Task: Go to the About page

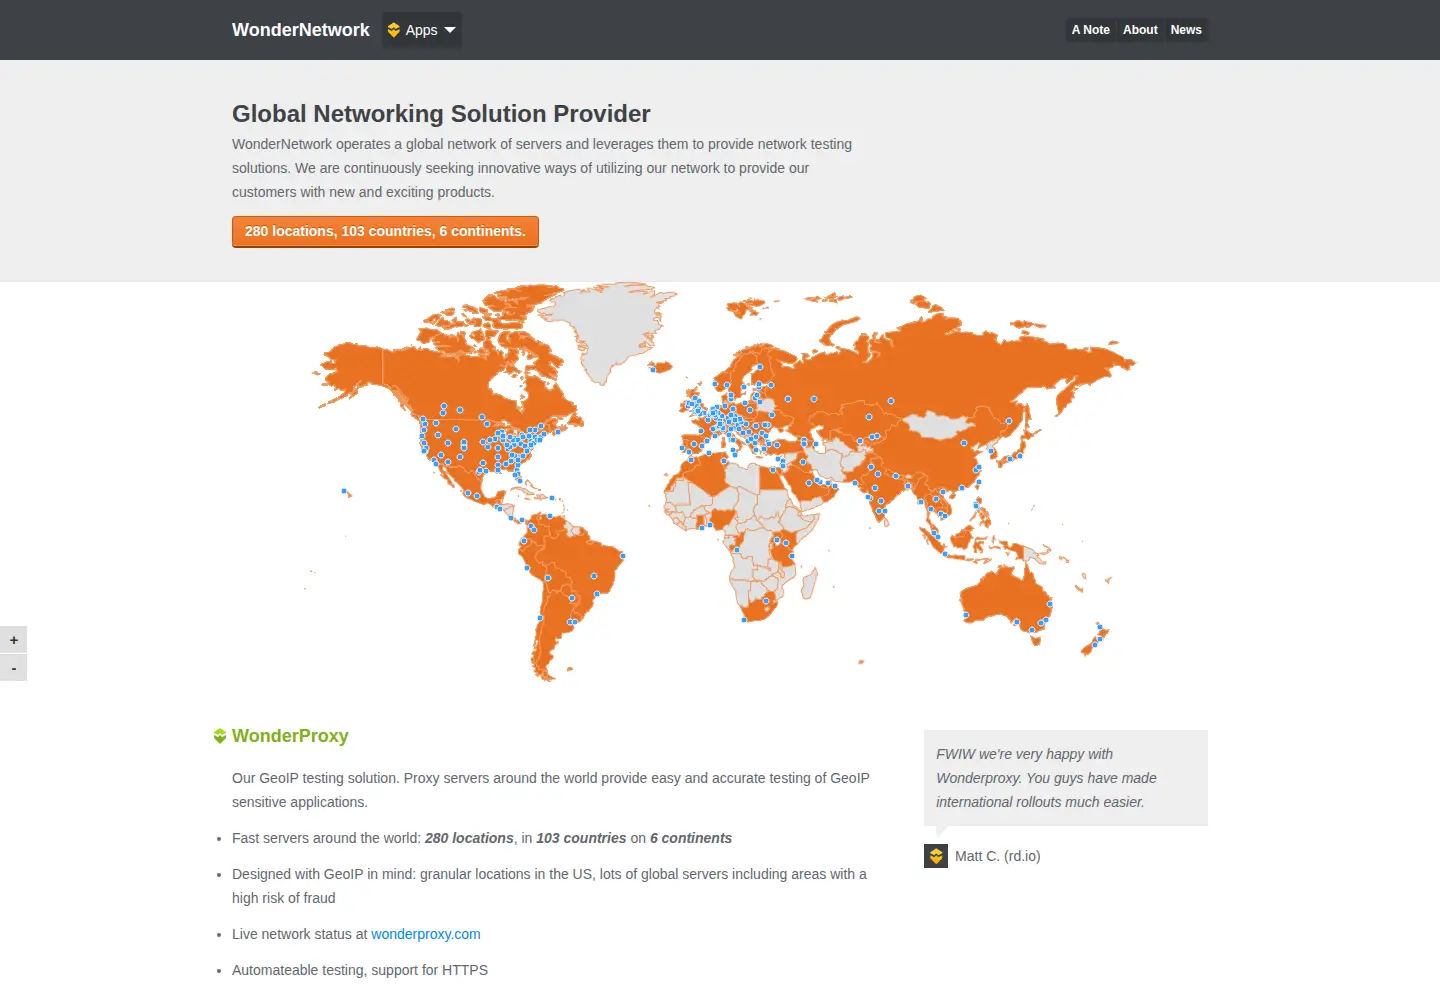Action: (x=1140, y=30)
